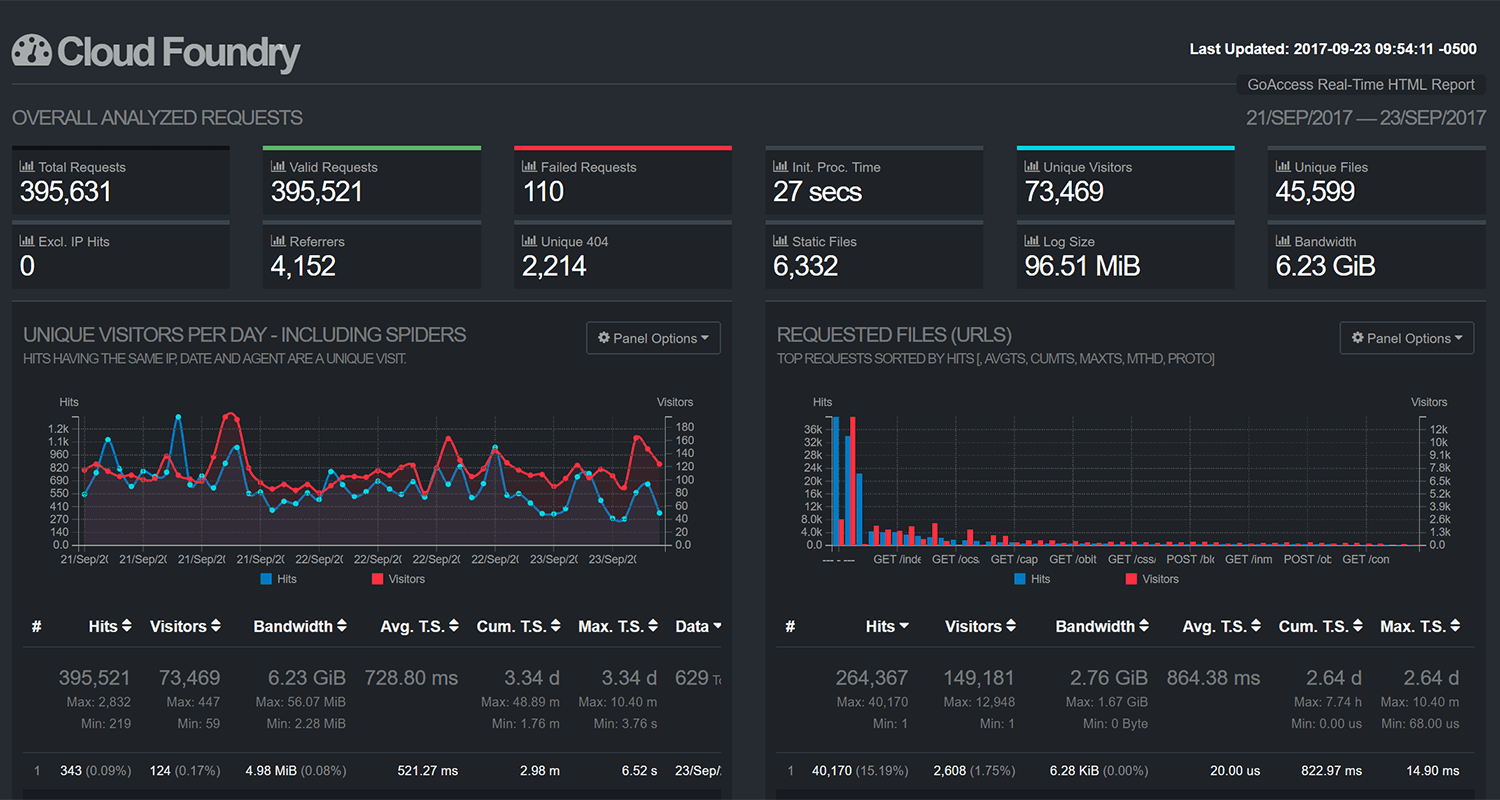Viewport: 1500px width, 800px height.
Task: Click the bar chart icon beside Total Requests
Action: click(x=27, y=167)
